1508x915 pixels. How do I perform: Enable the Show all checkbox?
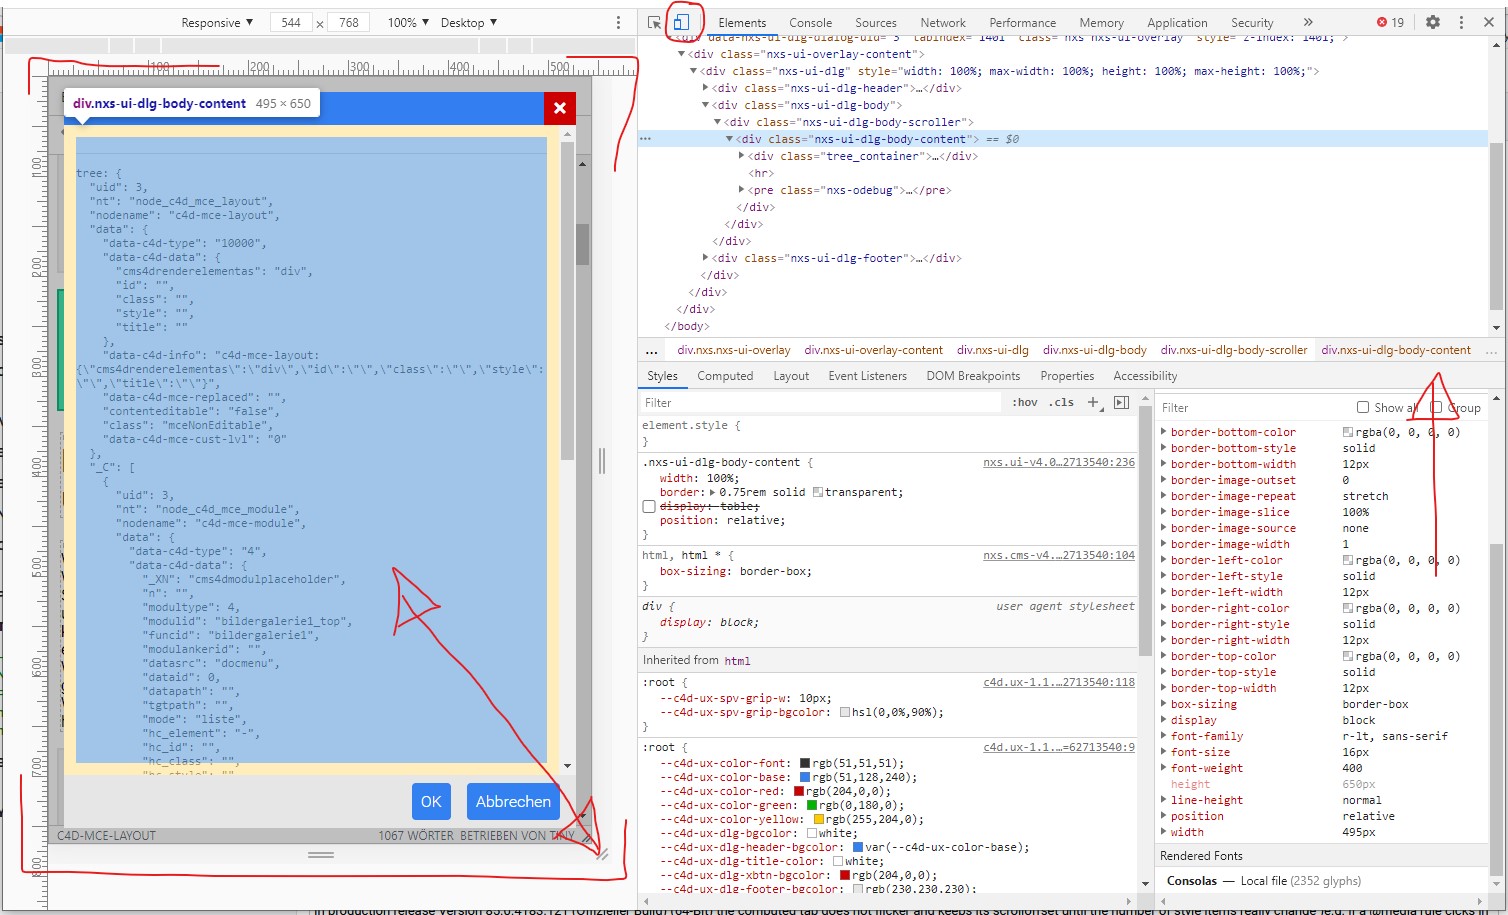(x=1363, y=407)
